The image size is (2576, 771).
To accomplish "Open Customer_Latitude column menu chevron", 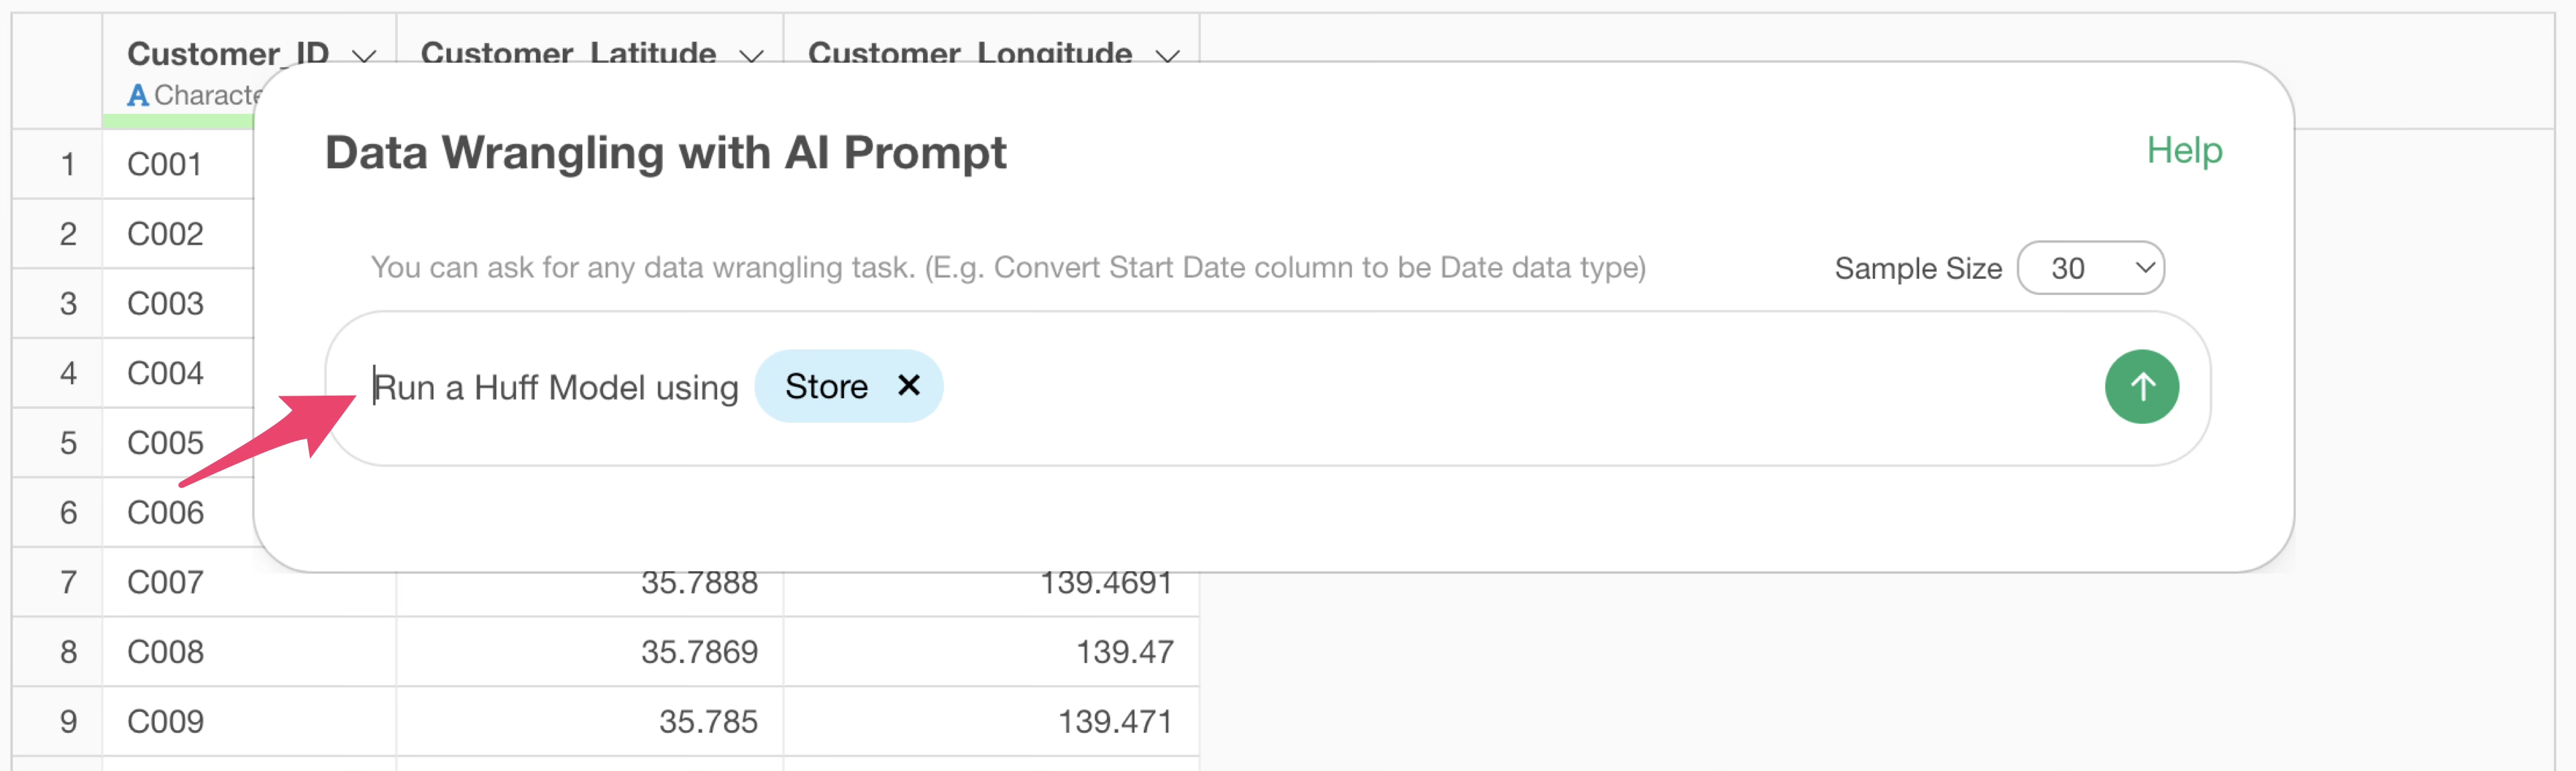I will [x=752, y=56].
